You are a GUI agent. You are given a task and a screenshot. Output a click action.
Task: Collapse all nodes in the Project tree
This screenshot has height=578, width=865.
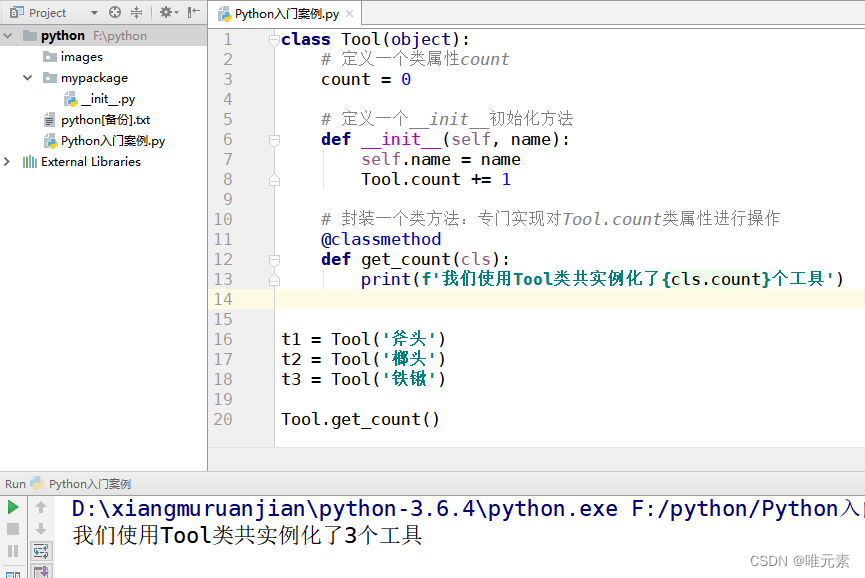tap(136, 13)
